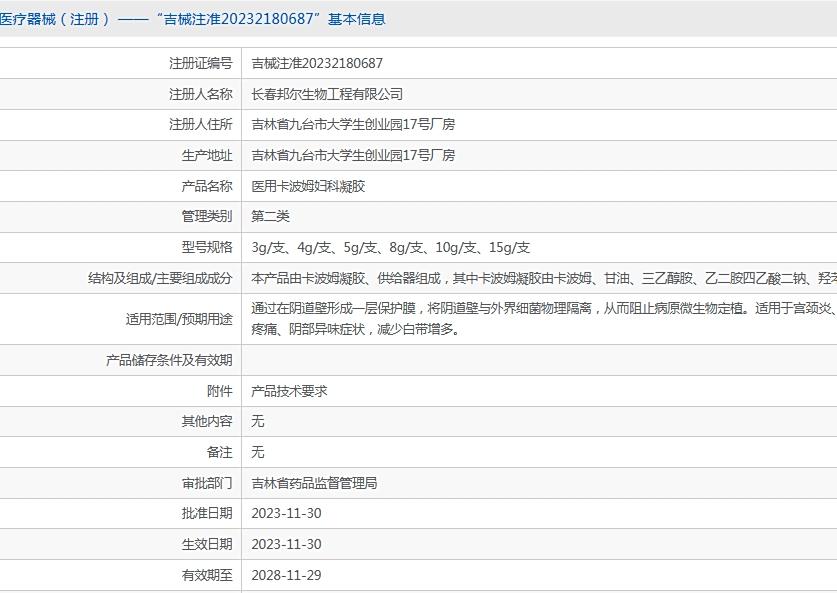Select product name 医用卡波姆妇科凝胶
The image size is (837, 593).
tap(308, 186)
